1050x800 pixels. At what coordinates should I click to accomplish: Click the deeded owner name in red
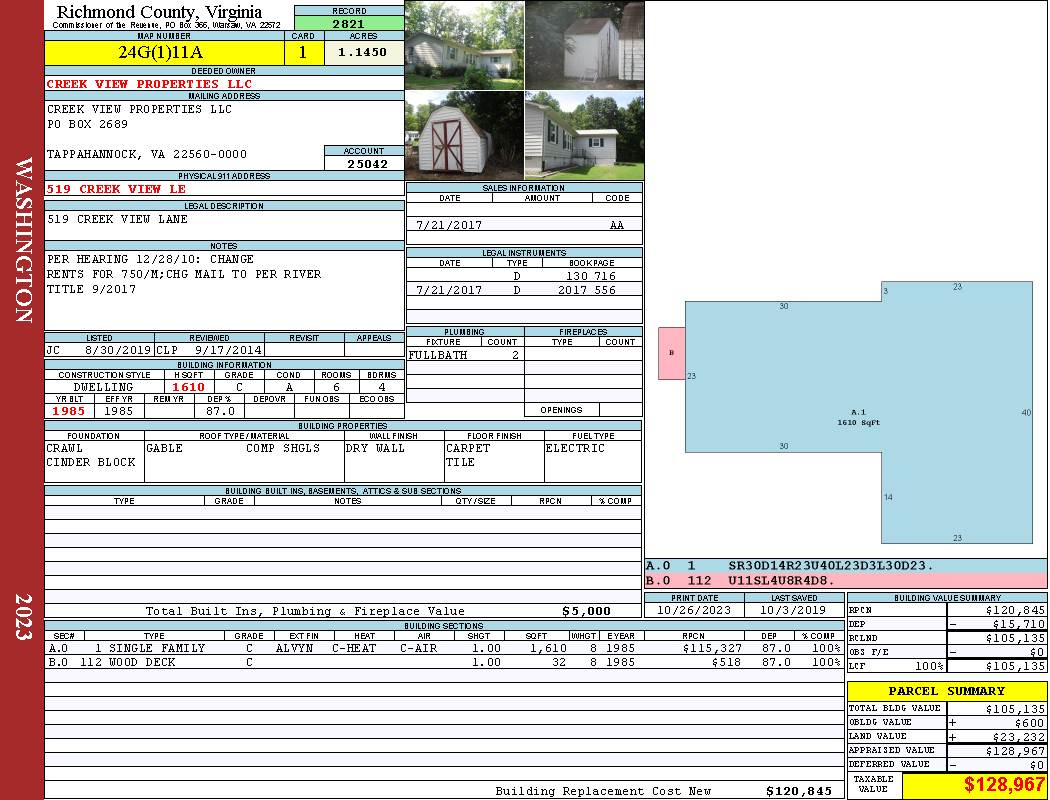(150, 84)
